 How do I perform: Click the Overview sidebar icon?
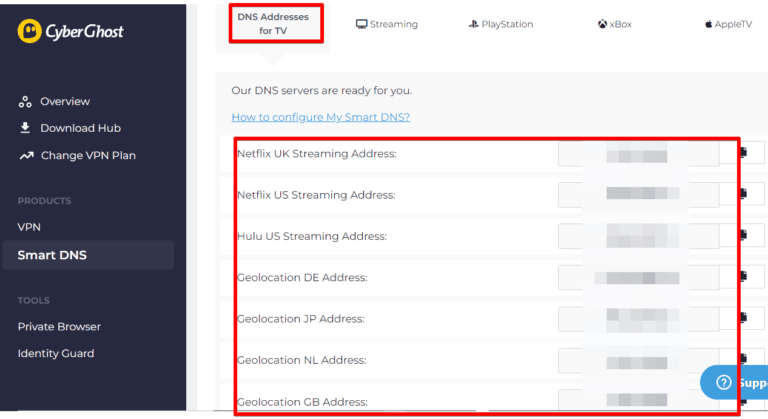coord(25,102)
